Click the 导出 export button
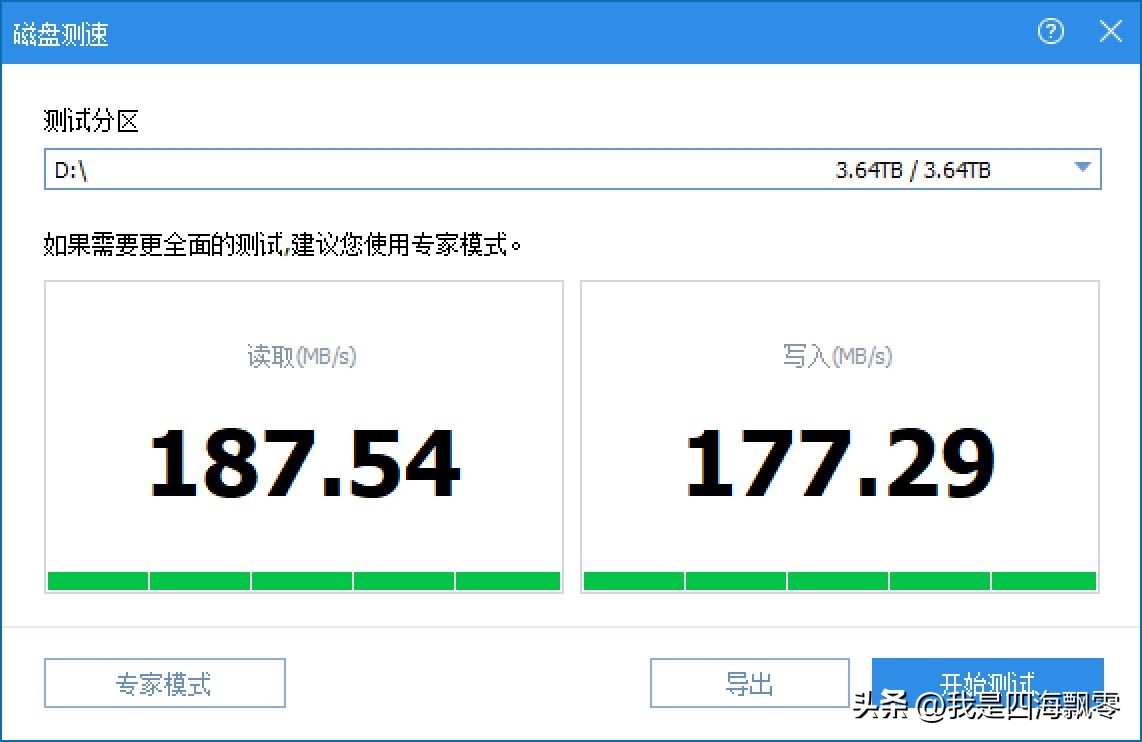This screenshot has height=742, width=1142. click(749, 682)
